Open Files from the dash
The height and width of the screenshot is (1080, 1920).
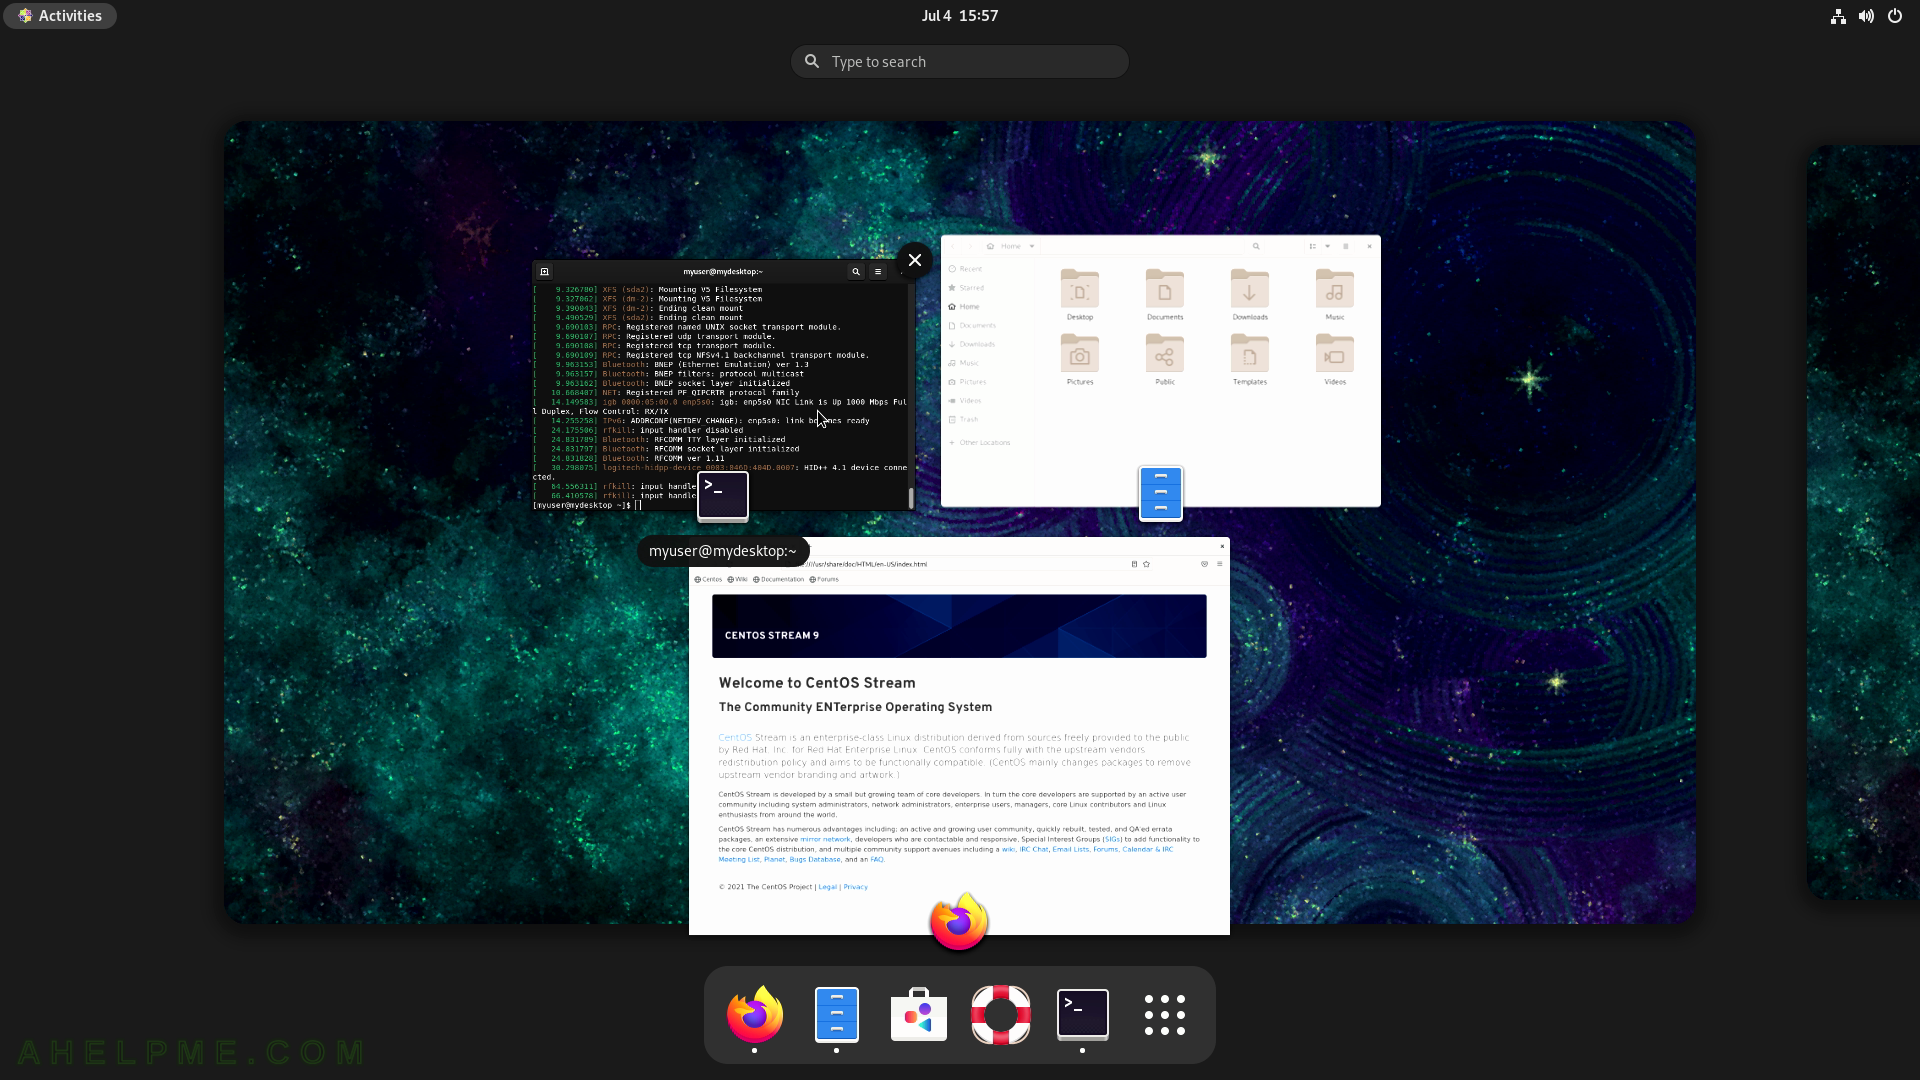(x=837, y=1014)
